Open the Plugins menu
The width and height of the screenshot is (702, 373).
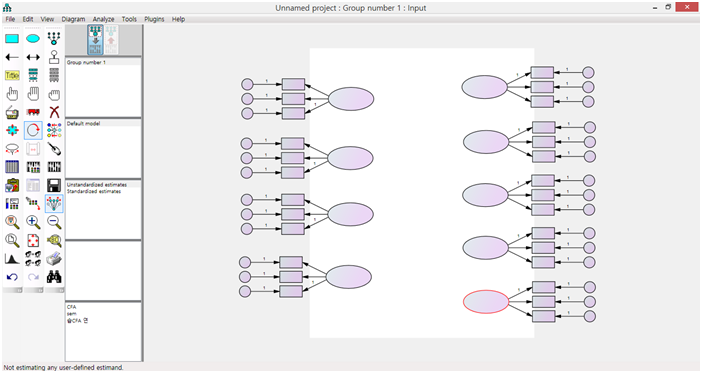click(x=154, y=19)
